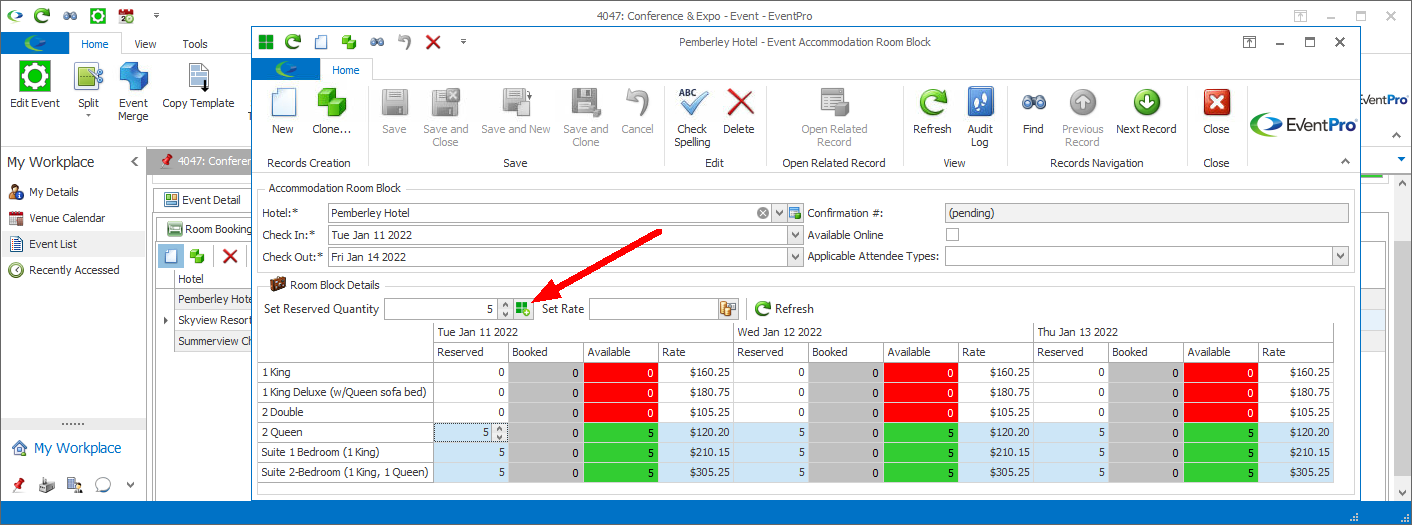Clear the Hotel field value

tap(763, 213)
